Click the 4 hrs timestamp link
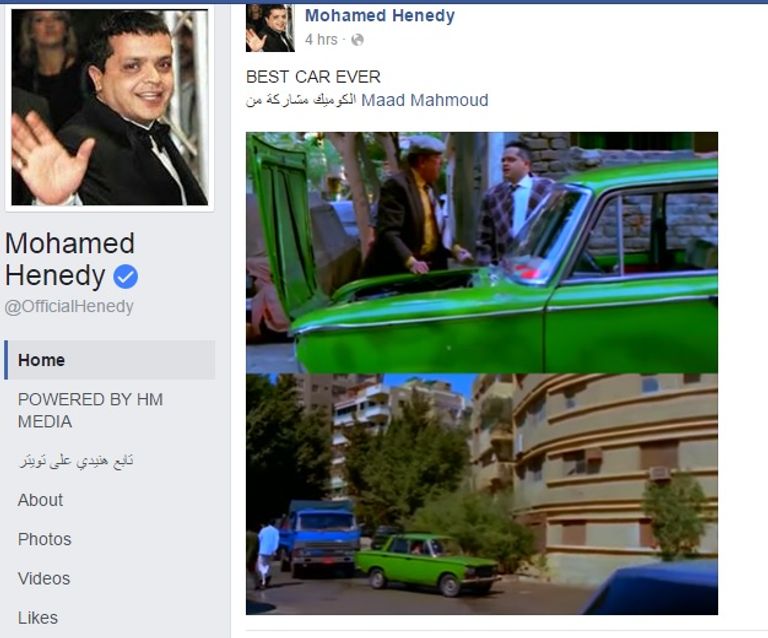This screenshot has width=768, height=638. pos(321,40)
